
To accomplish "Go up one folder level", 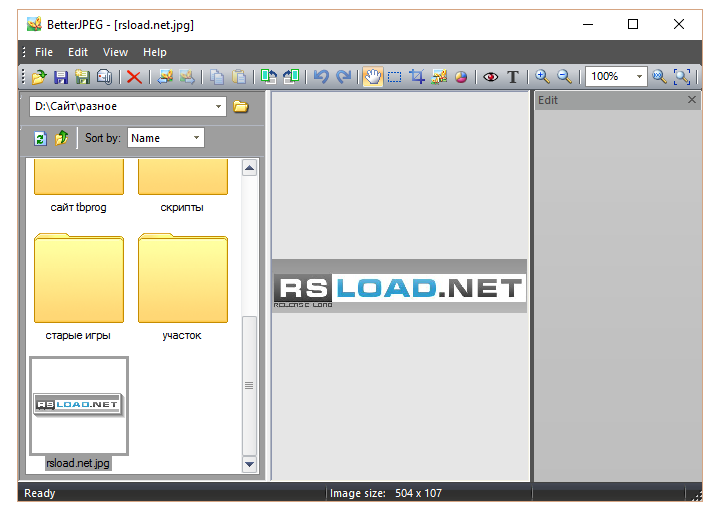I will [61, 138].
